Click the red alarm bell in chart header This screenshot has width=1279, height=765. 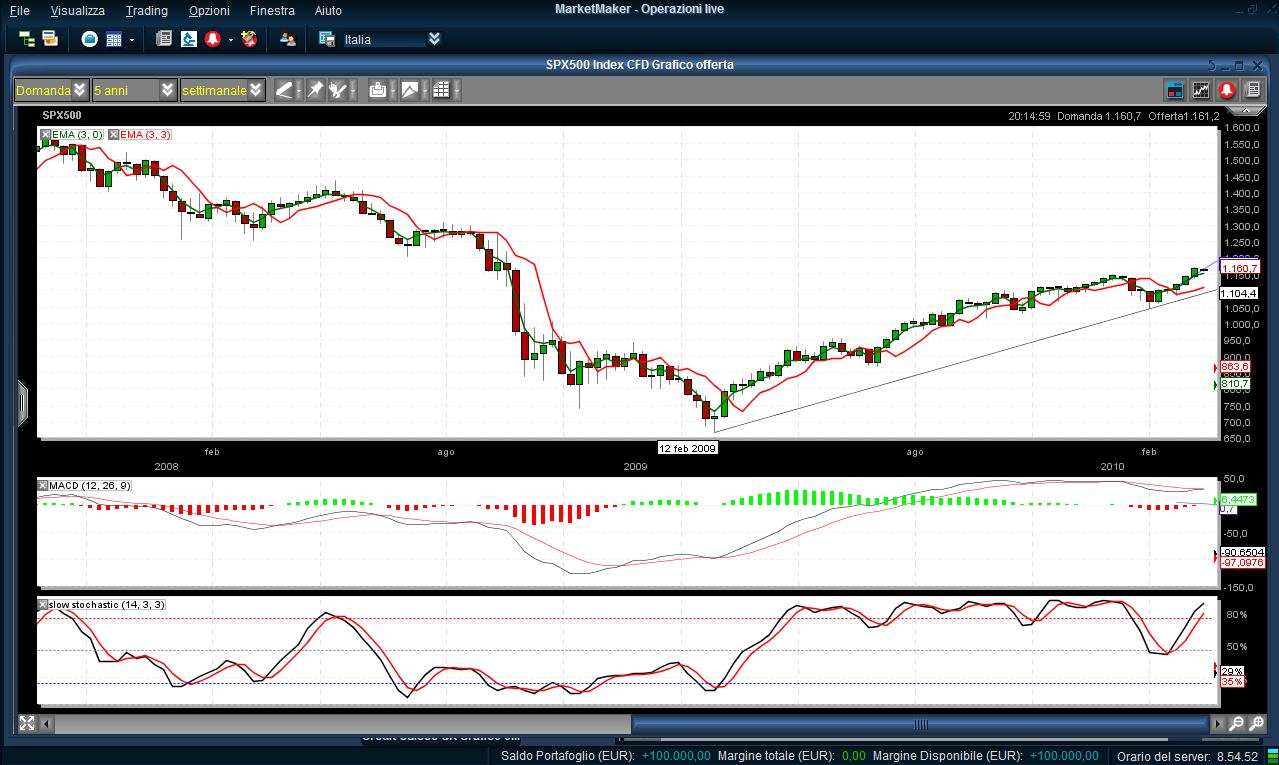coord(1226,90)
